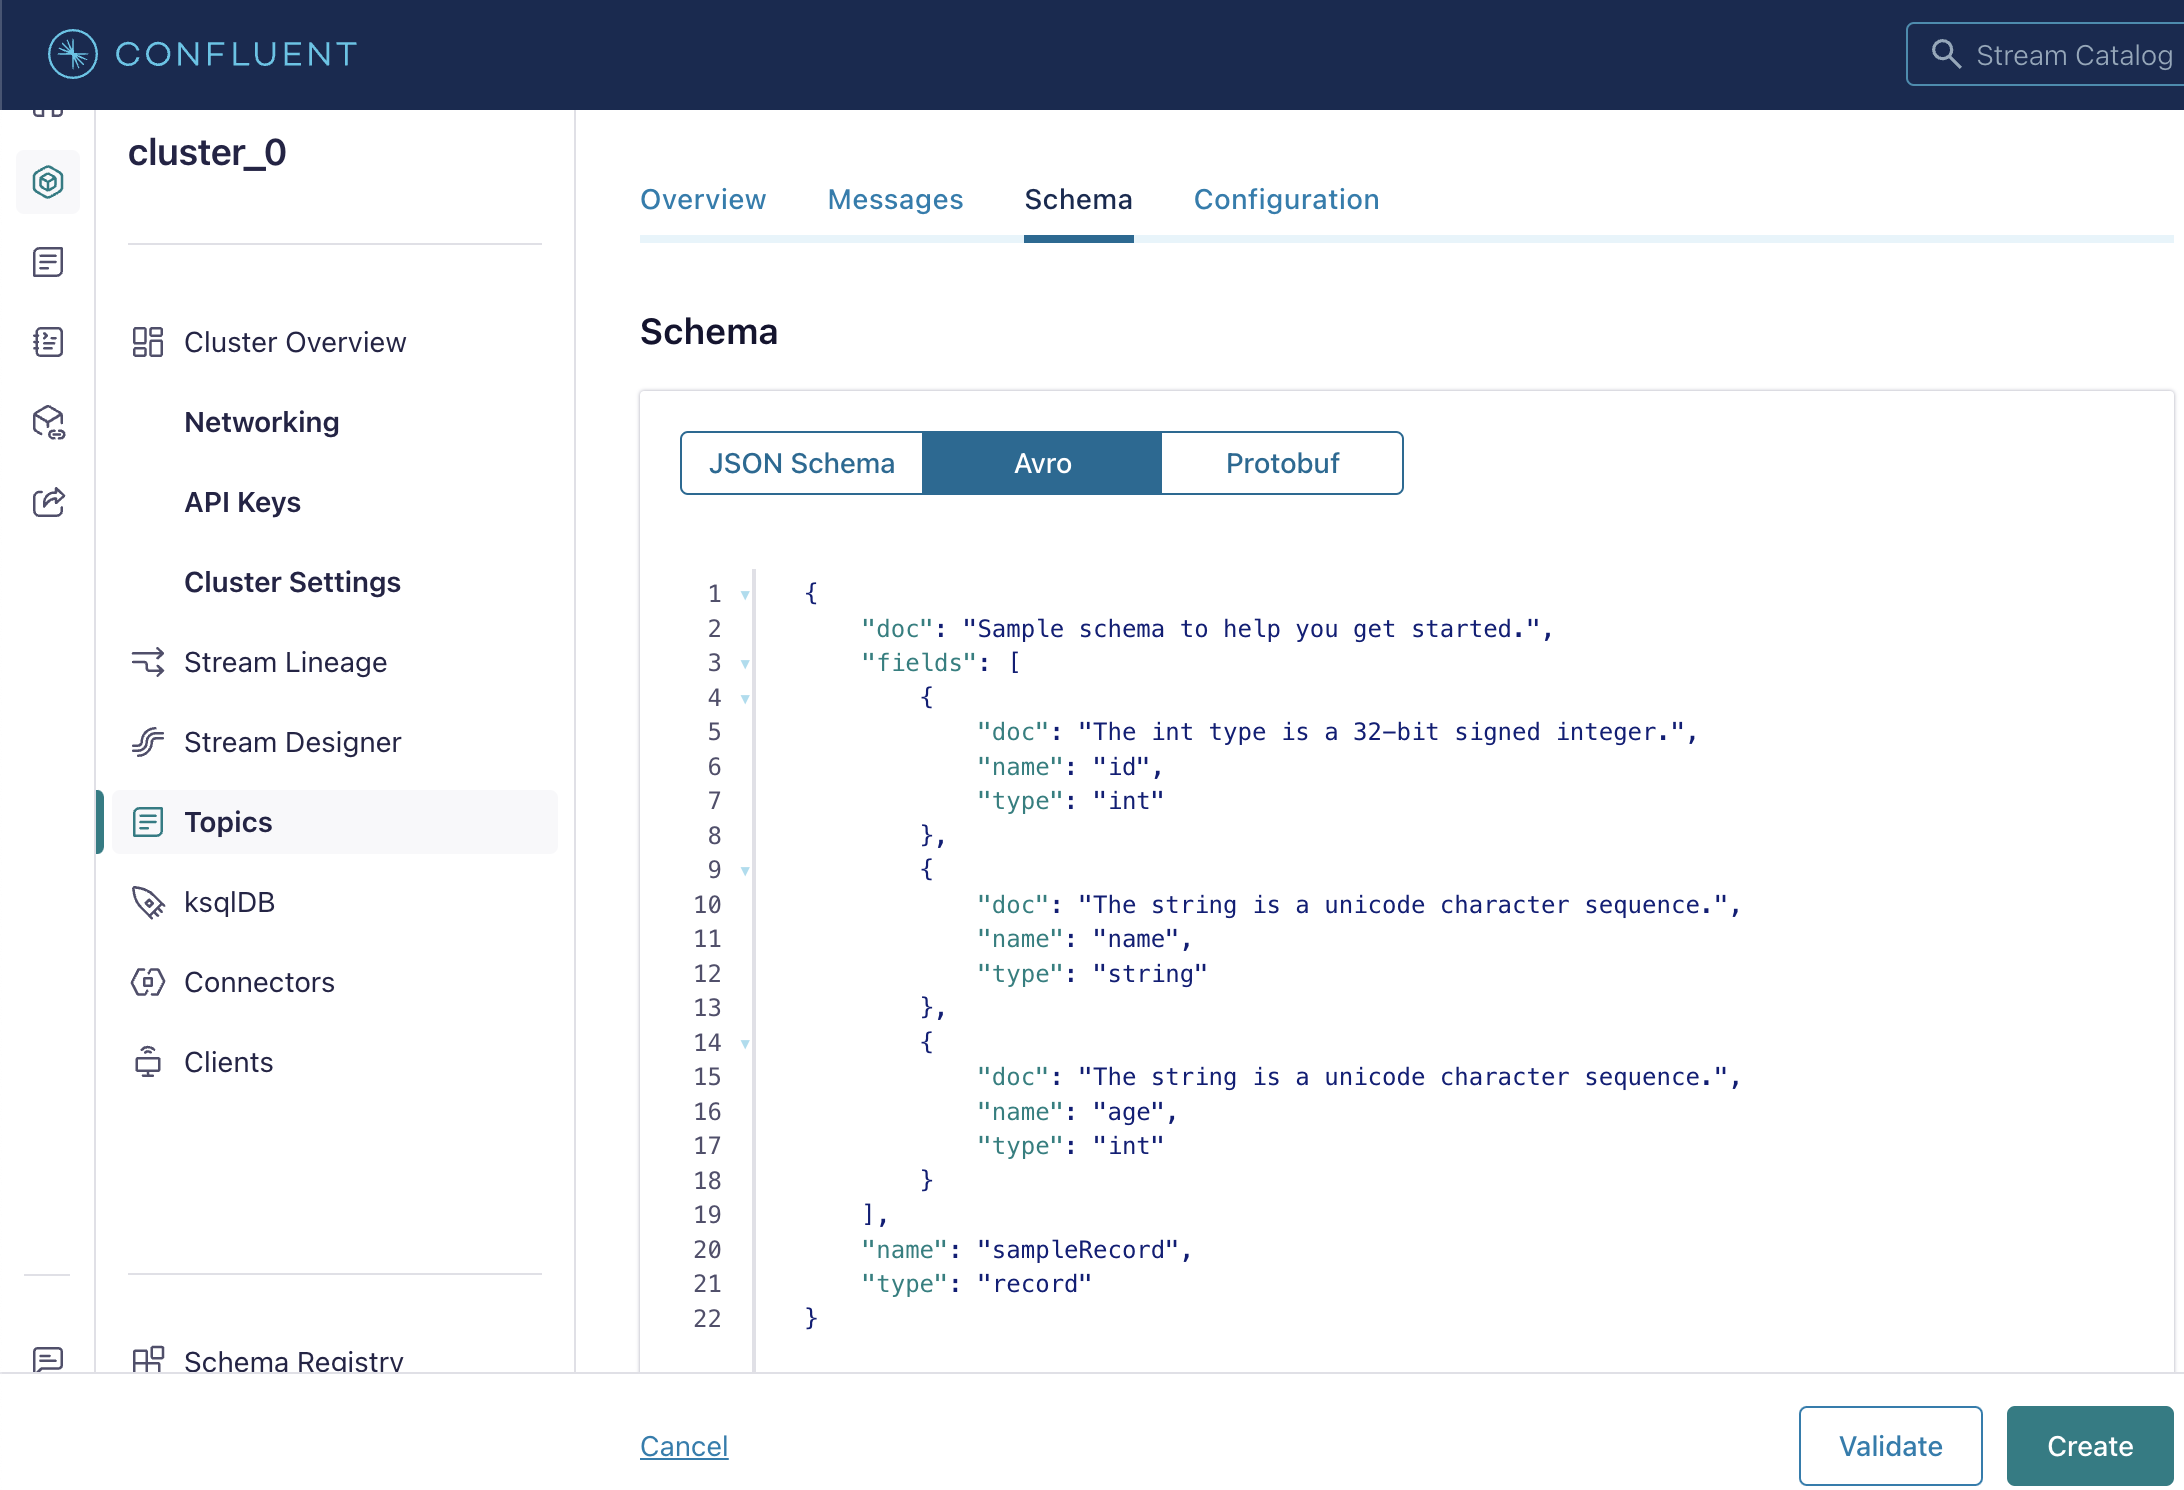2184x1490 pixels.
Task: Open Stream Designer page
Action: [334, 742]
